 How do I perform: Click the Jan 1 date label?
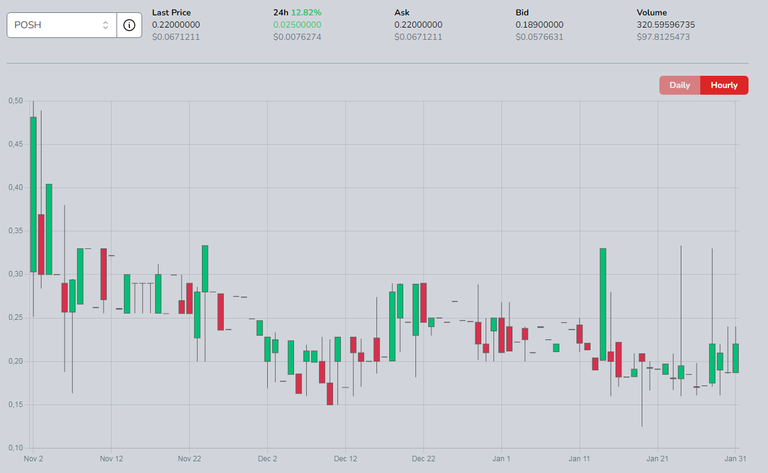tap(501, 459)
